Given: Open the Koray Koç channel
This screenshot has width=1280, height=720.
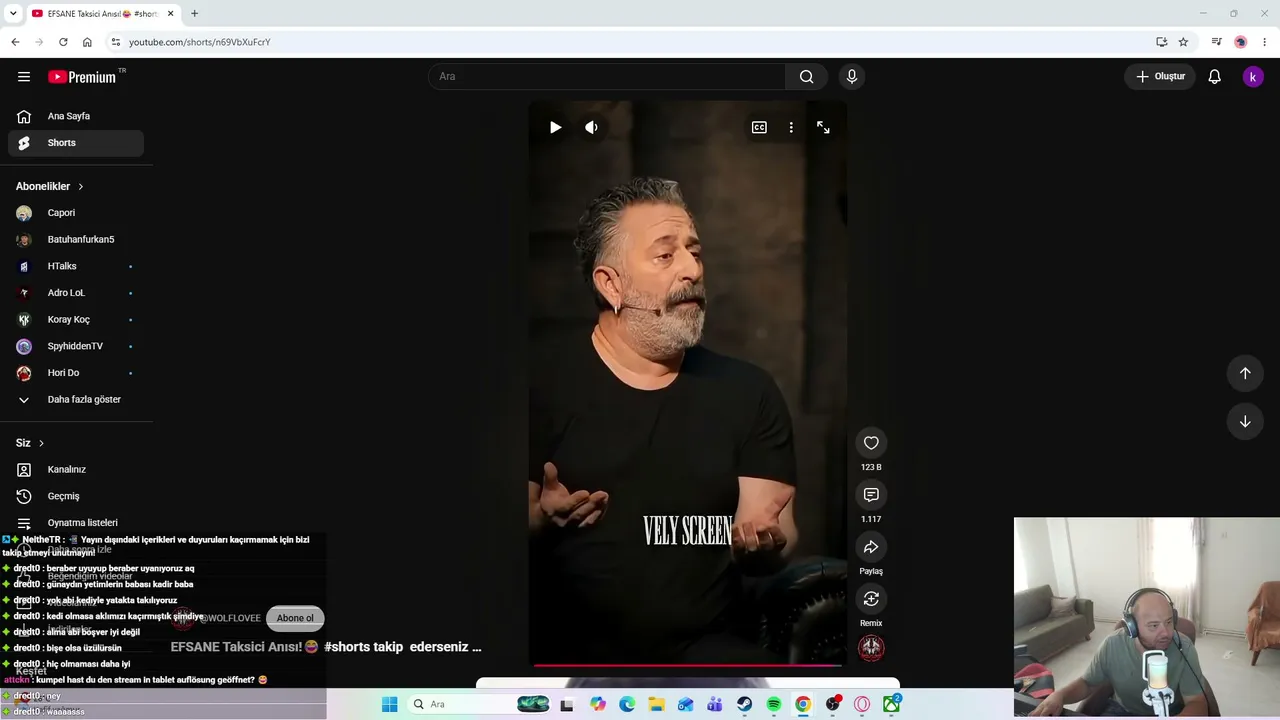Looking at the screenshot, I should (76, 320).
